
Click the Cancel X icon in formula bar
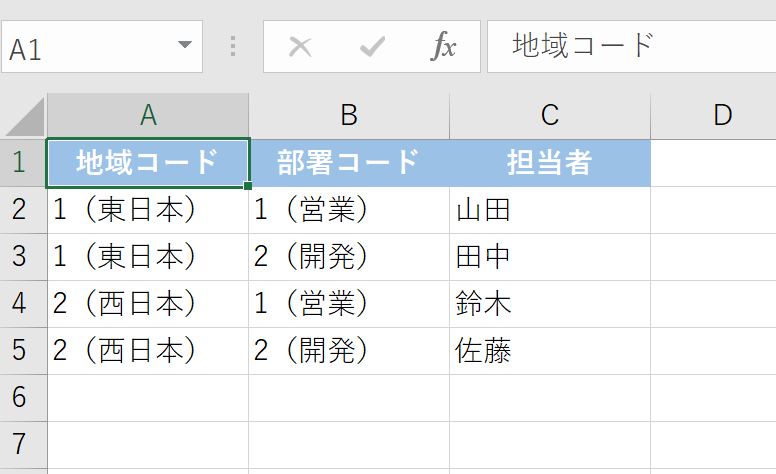click(x=300, y=46)
